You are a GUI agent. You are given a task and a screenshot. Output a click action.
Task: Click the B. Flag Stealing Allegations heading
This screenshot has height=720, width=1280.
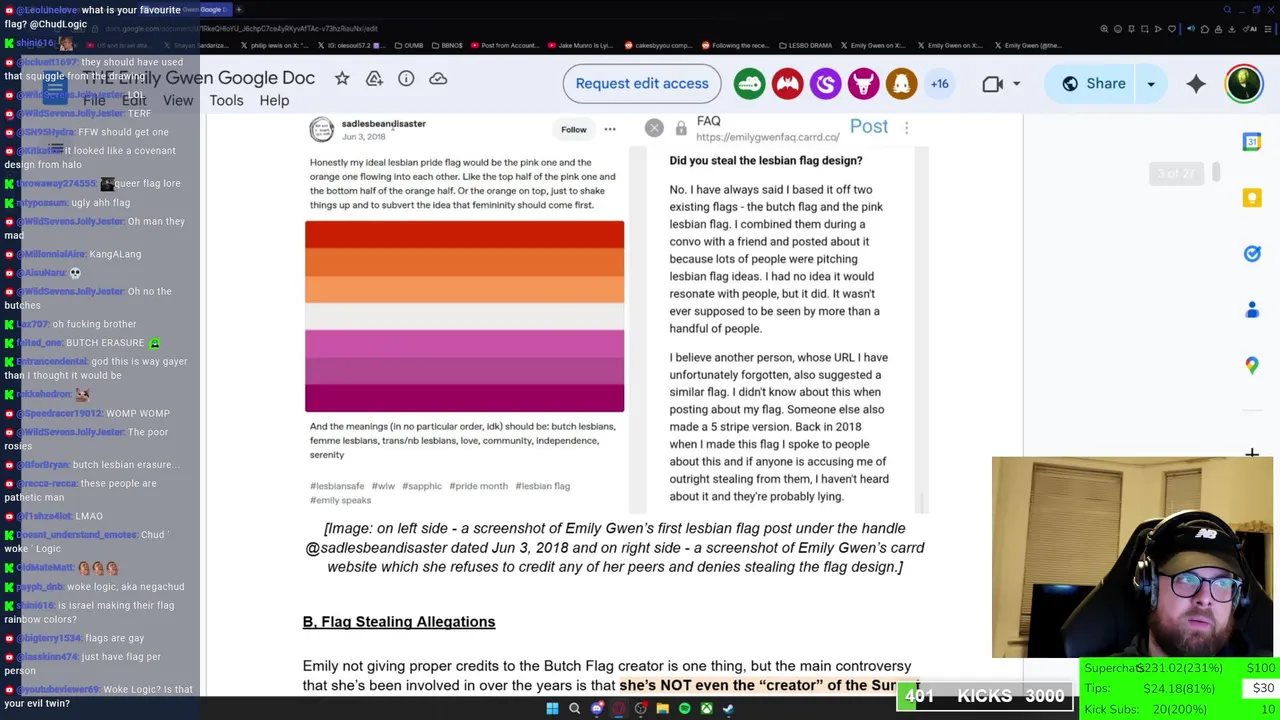tap(399, 622)
